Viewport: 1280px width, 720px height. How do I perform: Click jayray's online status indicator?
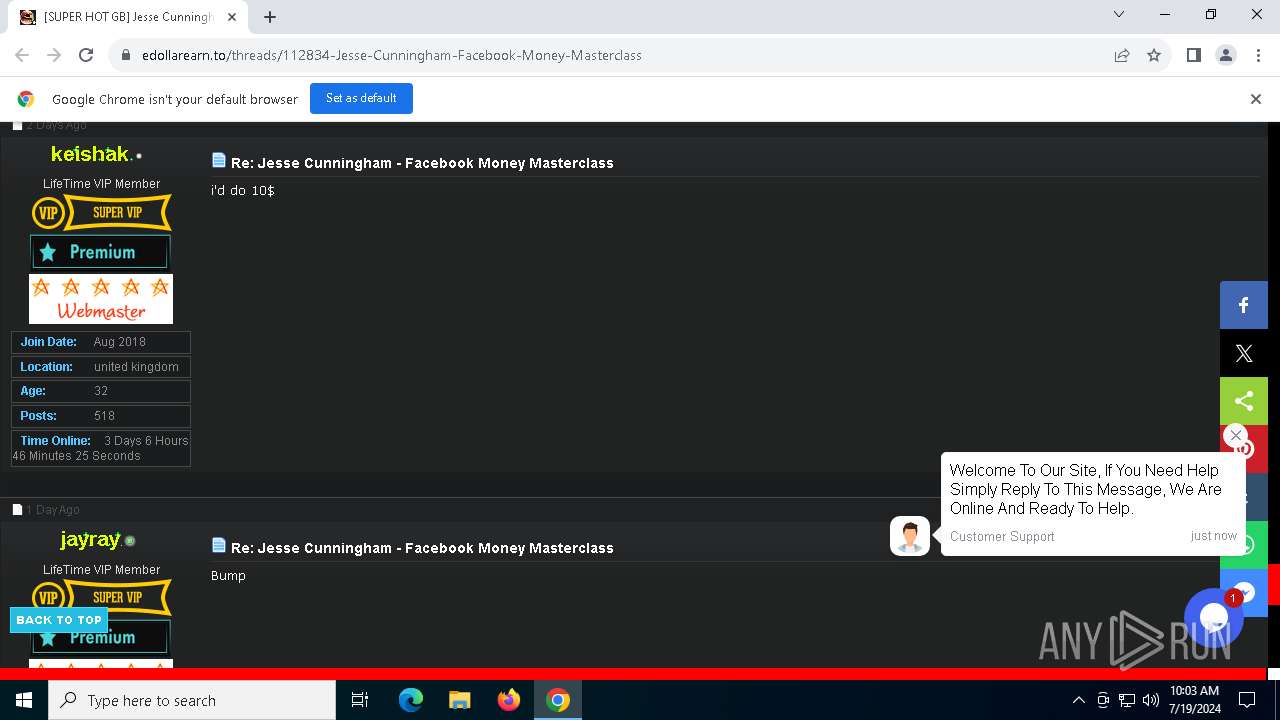pos(130,541)
